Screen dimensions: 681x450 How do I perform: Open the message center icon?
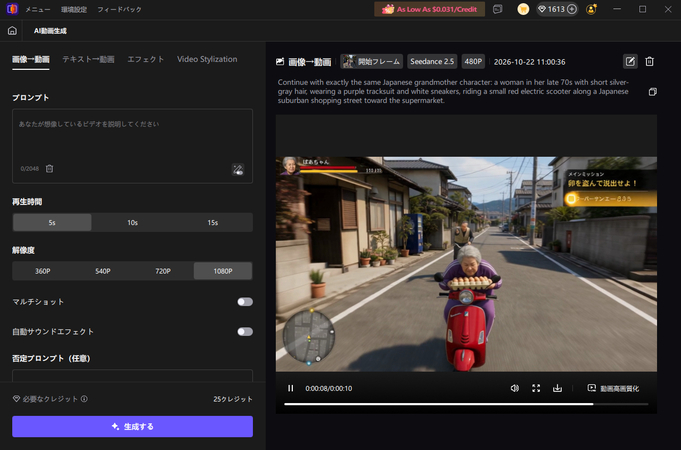coord(498,9)
